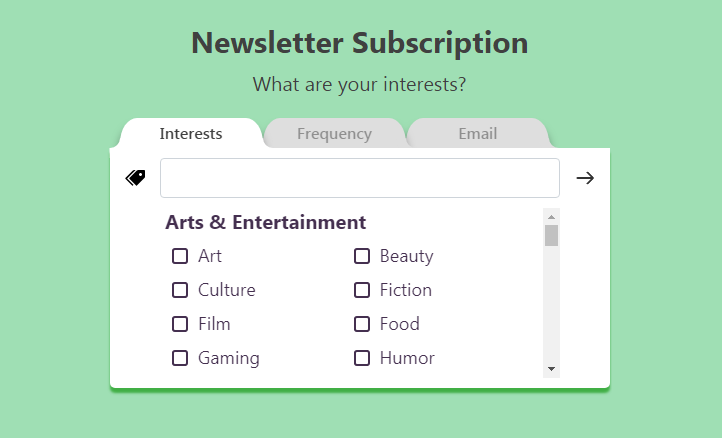Tick the Beauty checkbox
Viewport: 722px width, 438px height.
click(x=362, y=256)
